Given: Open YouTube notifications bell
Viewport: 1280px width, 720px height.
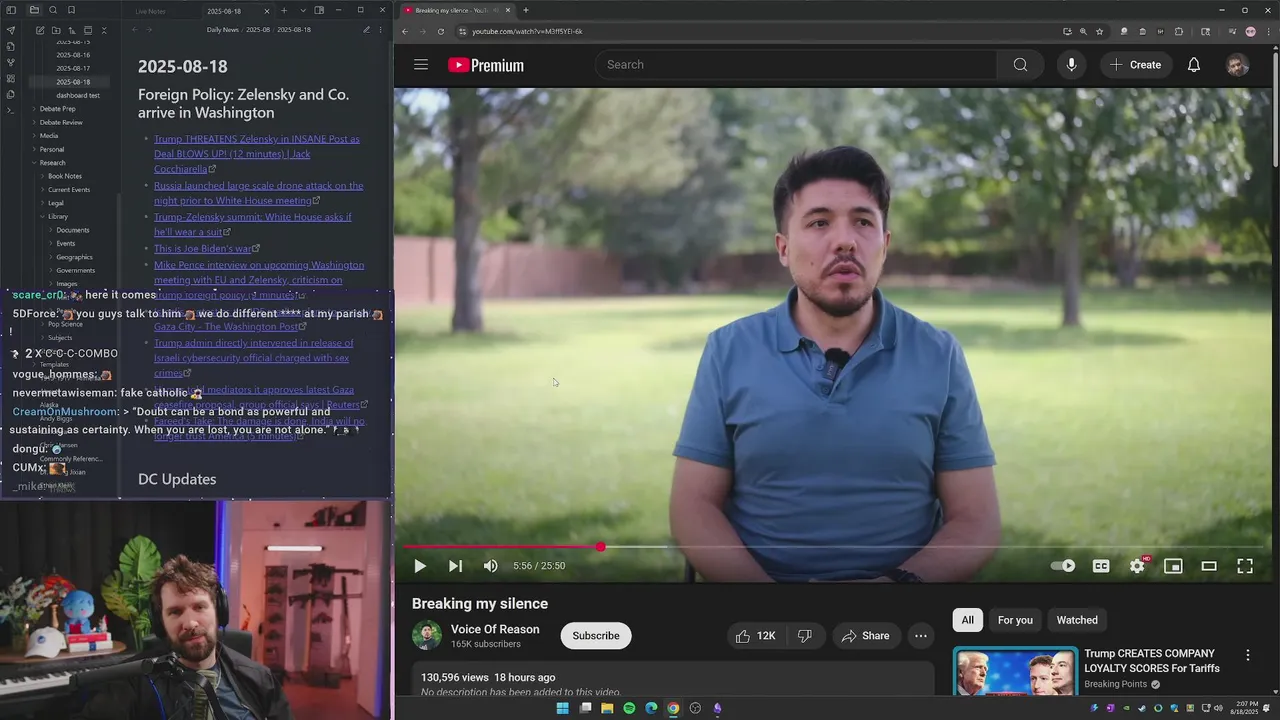Looking at the screenshot, I should point(1194,65).
